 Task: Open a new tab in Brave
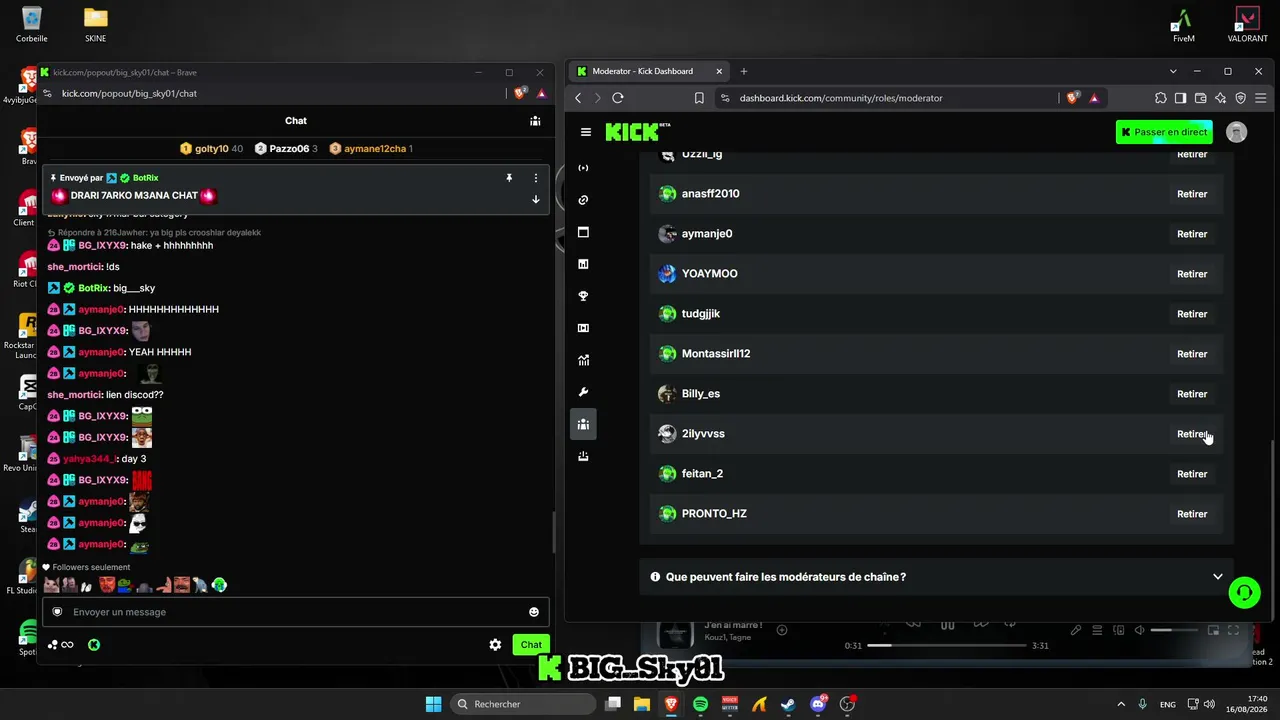tap(744, 71)
